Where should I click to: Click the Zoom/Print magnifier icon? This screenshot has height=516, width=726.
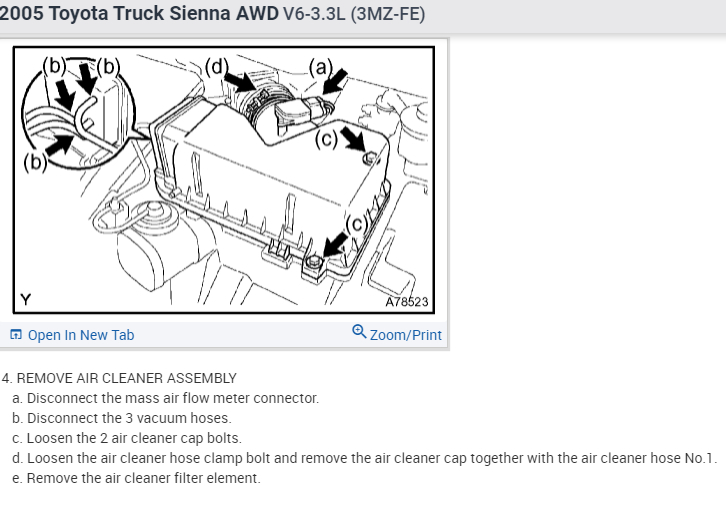(x=359, y=333)
